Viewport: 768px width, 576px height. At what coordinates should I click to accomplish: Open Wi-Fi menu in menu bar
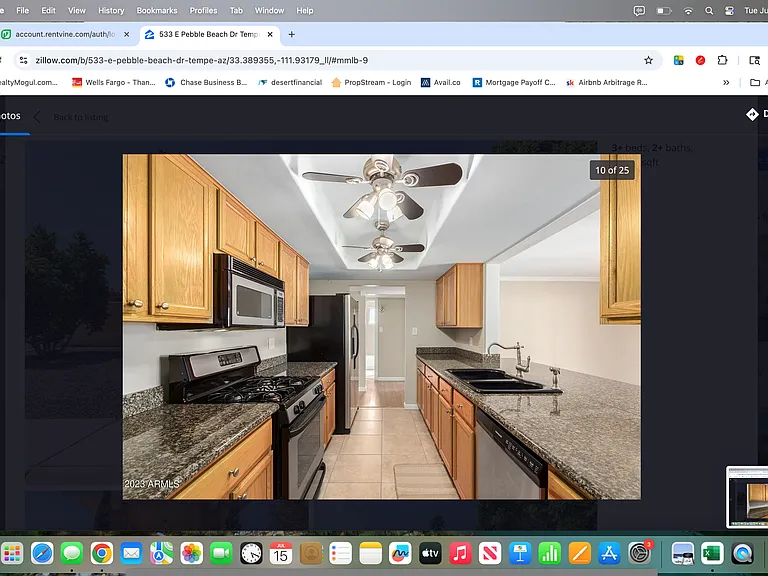click(x=688, y=11)
